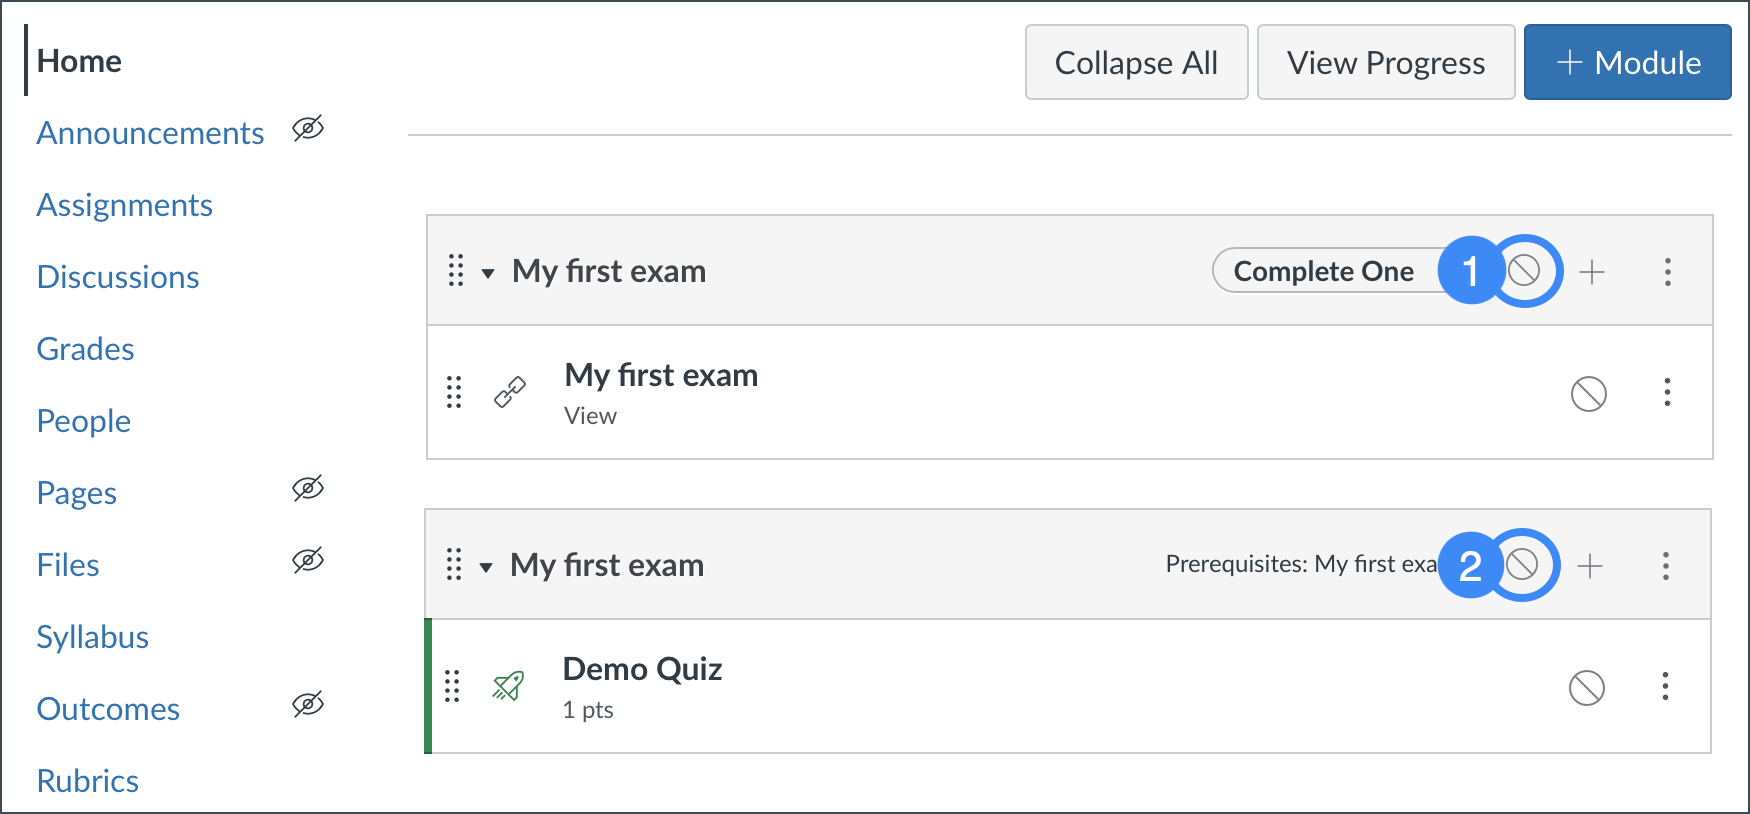The height and width of the screenshot is (814, 1750).
Task: Collapse the first My first exam module
Action: point(488,273)
